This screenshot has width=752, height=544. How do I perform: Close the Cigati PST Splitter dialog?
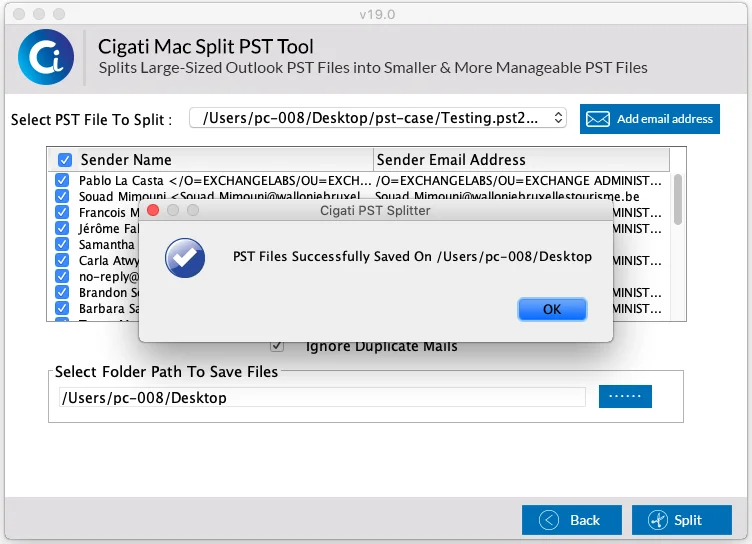(153, 210)
